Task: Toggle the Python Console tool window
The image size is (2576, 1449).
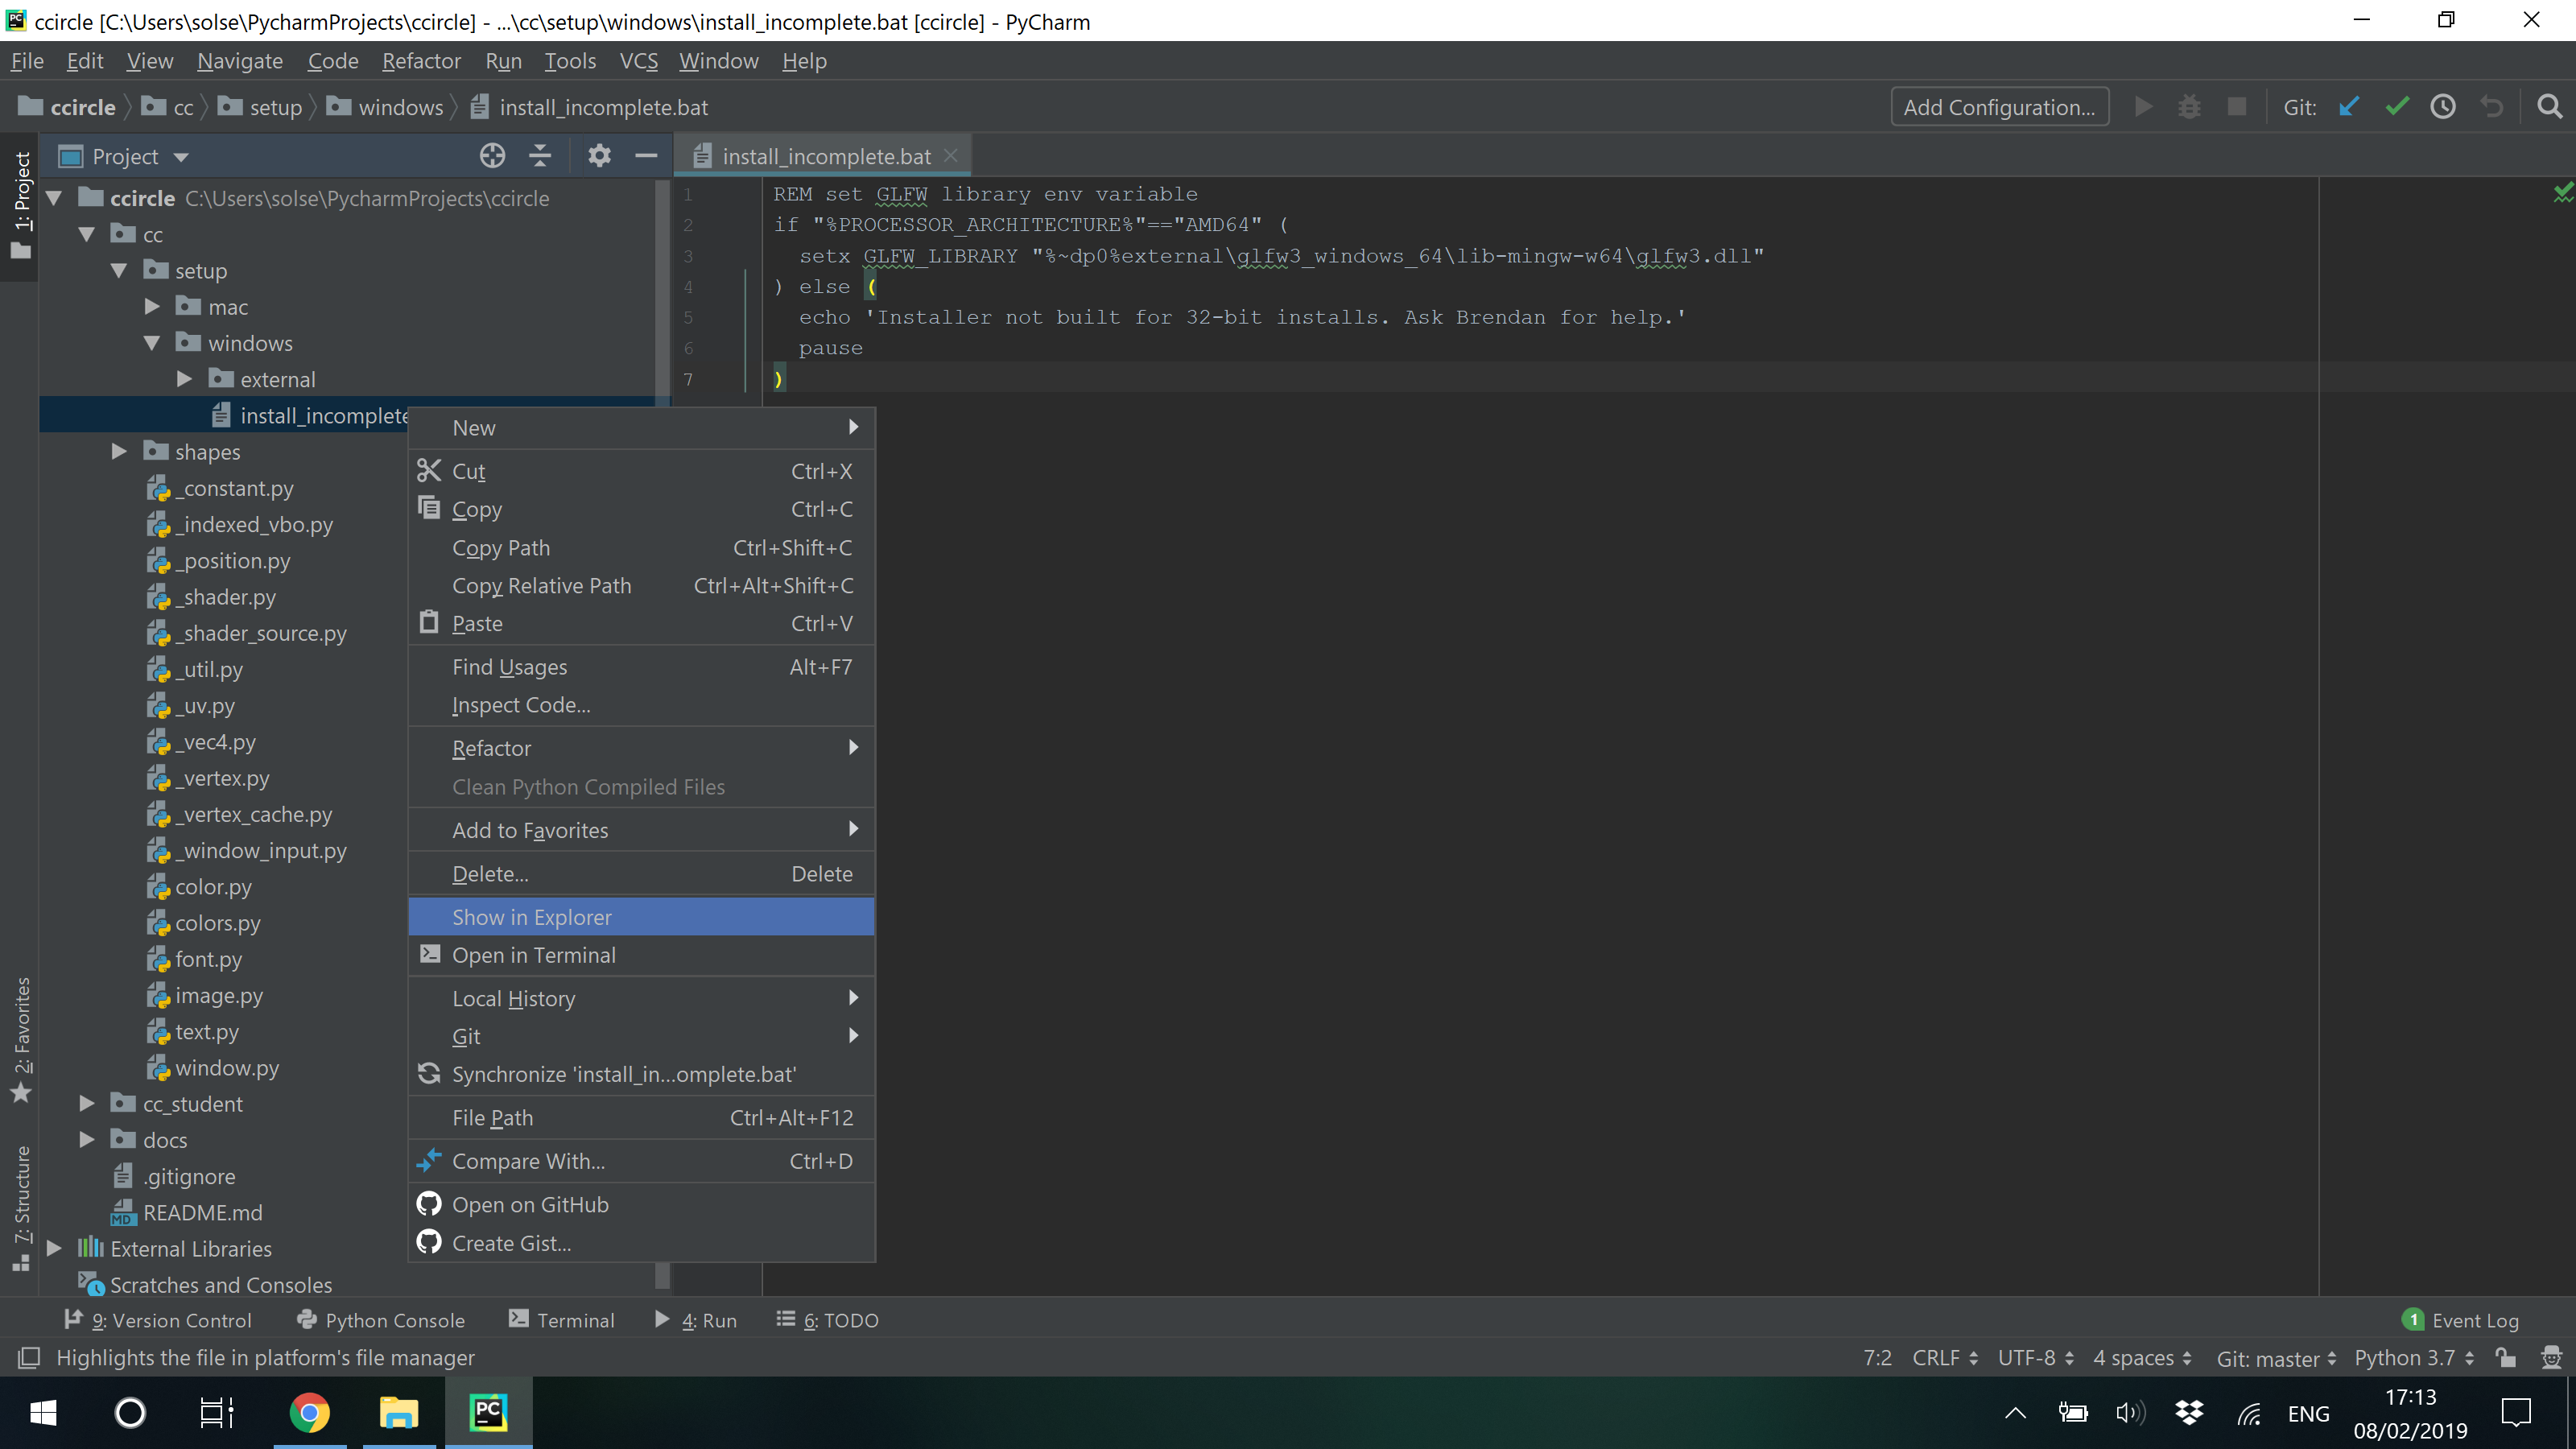Action: pos(381,1320)
